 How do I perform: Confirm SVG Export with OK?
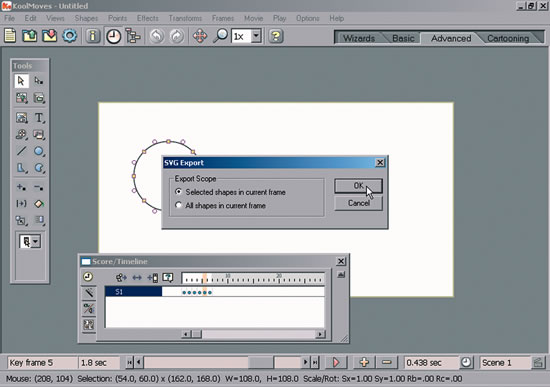pos(358,186)
